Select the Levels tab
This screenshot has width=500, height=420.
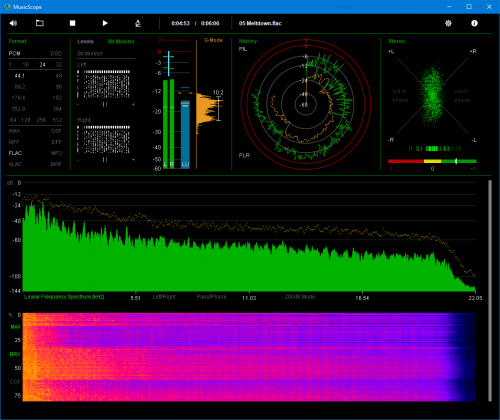[85, 41]
